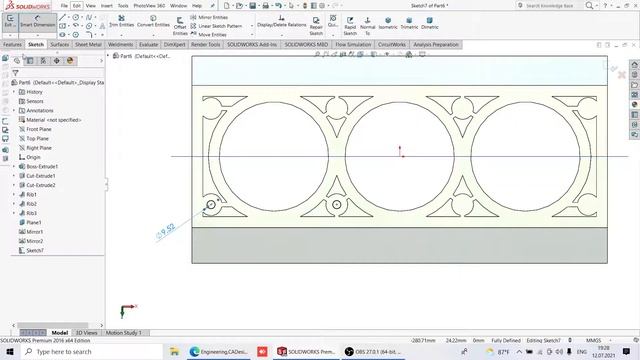Open the Window menu
640x360 pixels.
coord(178,6)
